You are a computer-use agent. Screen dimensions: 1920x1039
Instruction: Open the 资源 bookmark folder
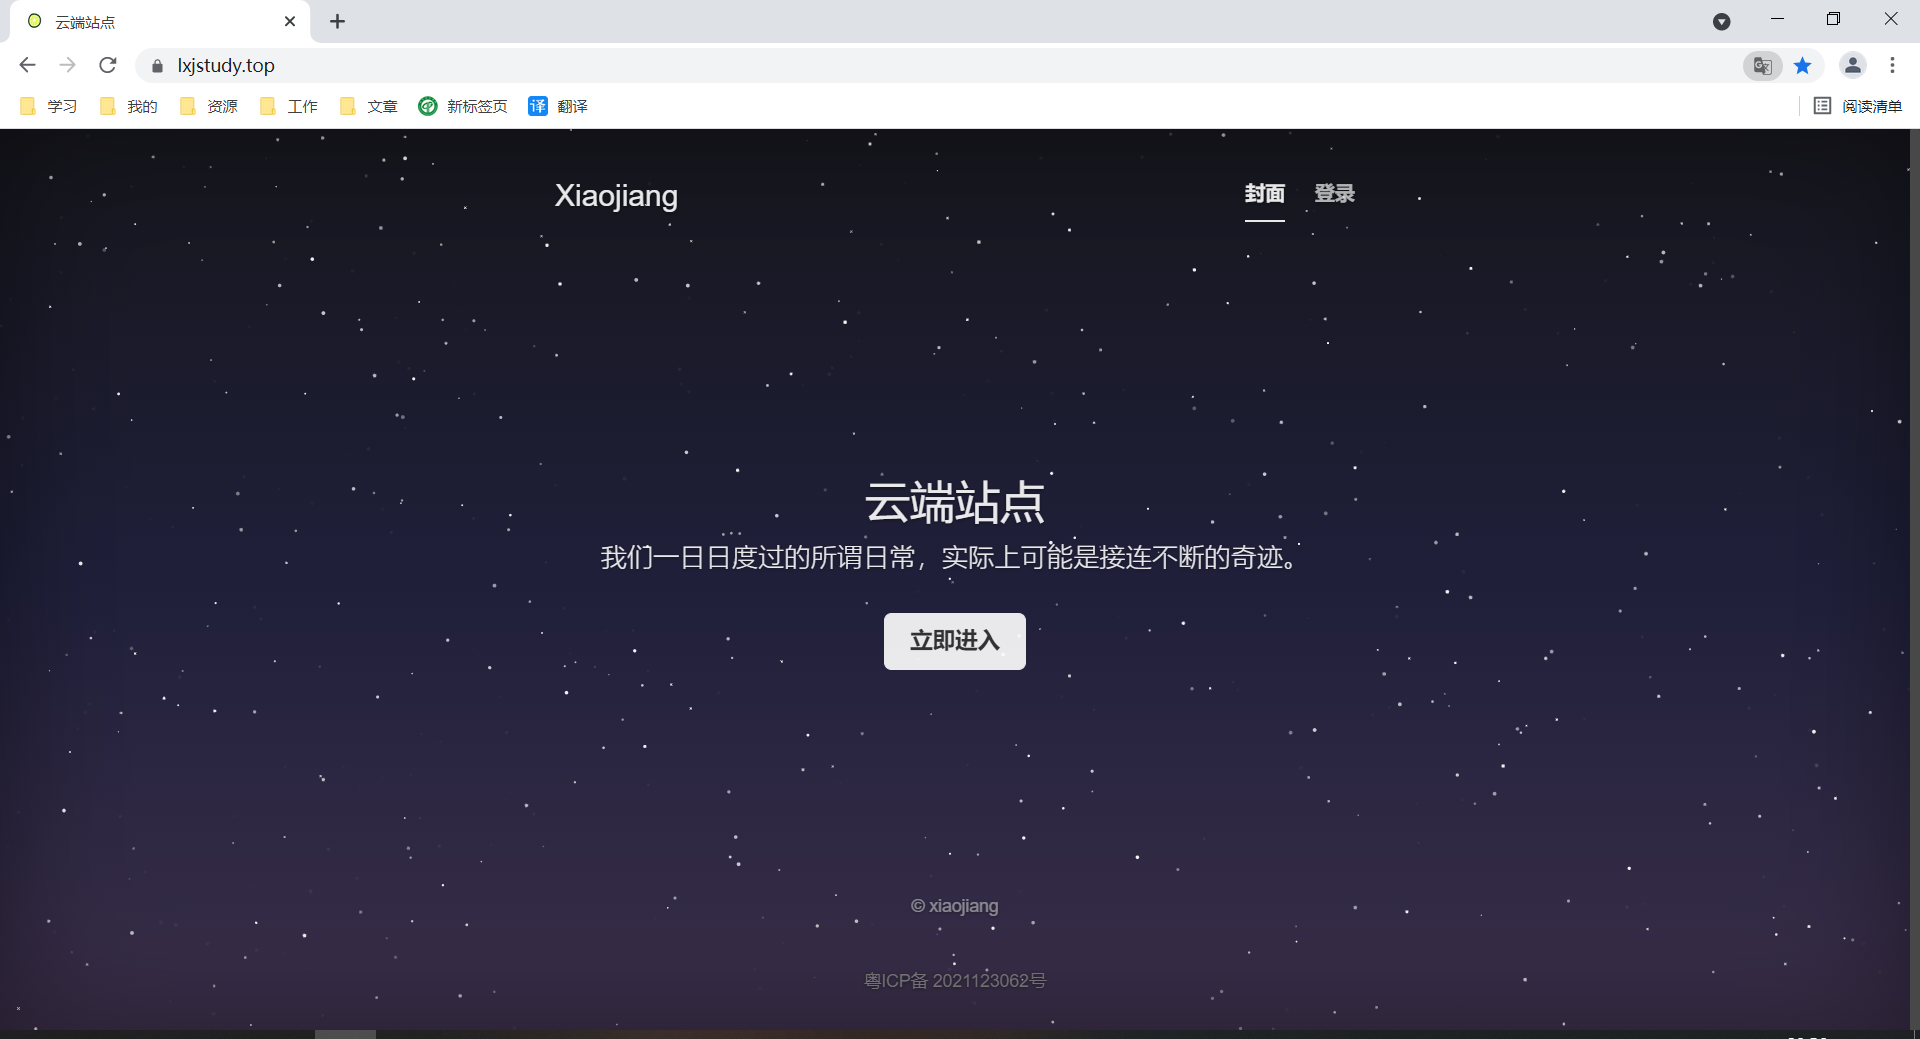(x=209, y=106)
